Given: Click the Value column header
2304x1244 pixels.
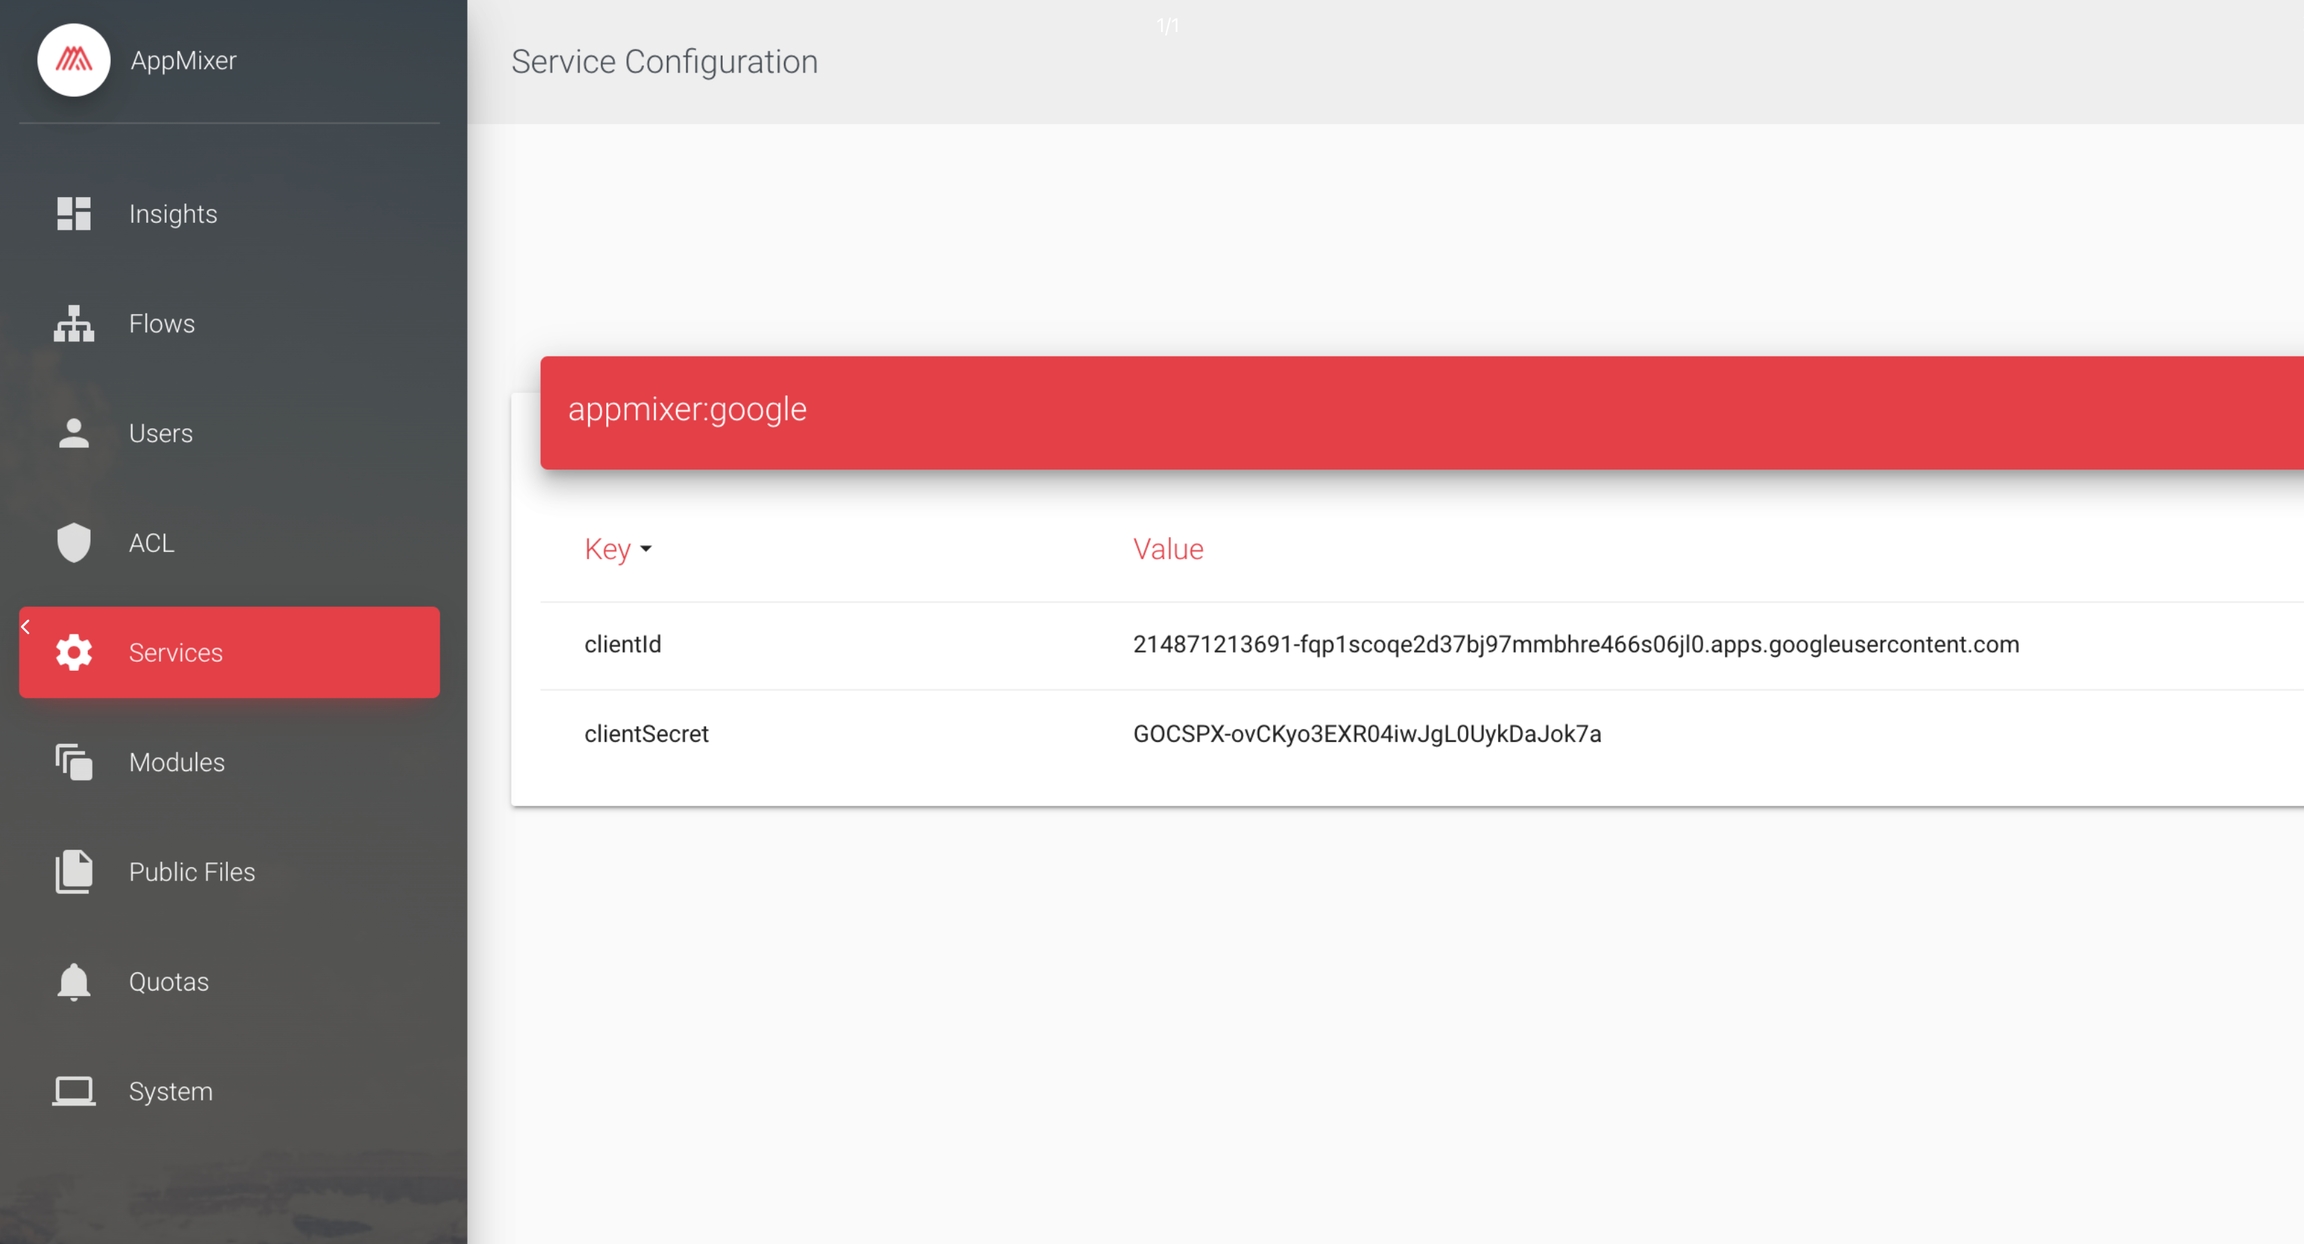Looking at the screenshot, I should point(1167,549).
